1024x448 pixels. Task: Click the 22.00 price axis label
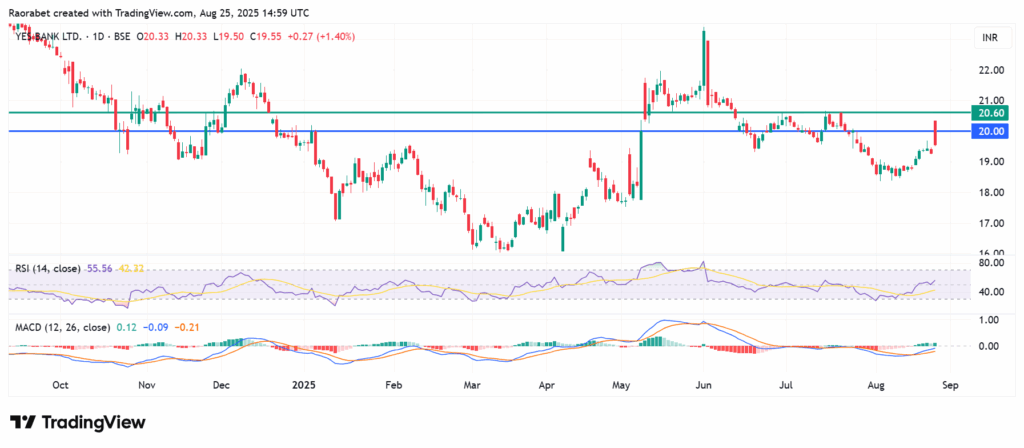click(991, 70)
